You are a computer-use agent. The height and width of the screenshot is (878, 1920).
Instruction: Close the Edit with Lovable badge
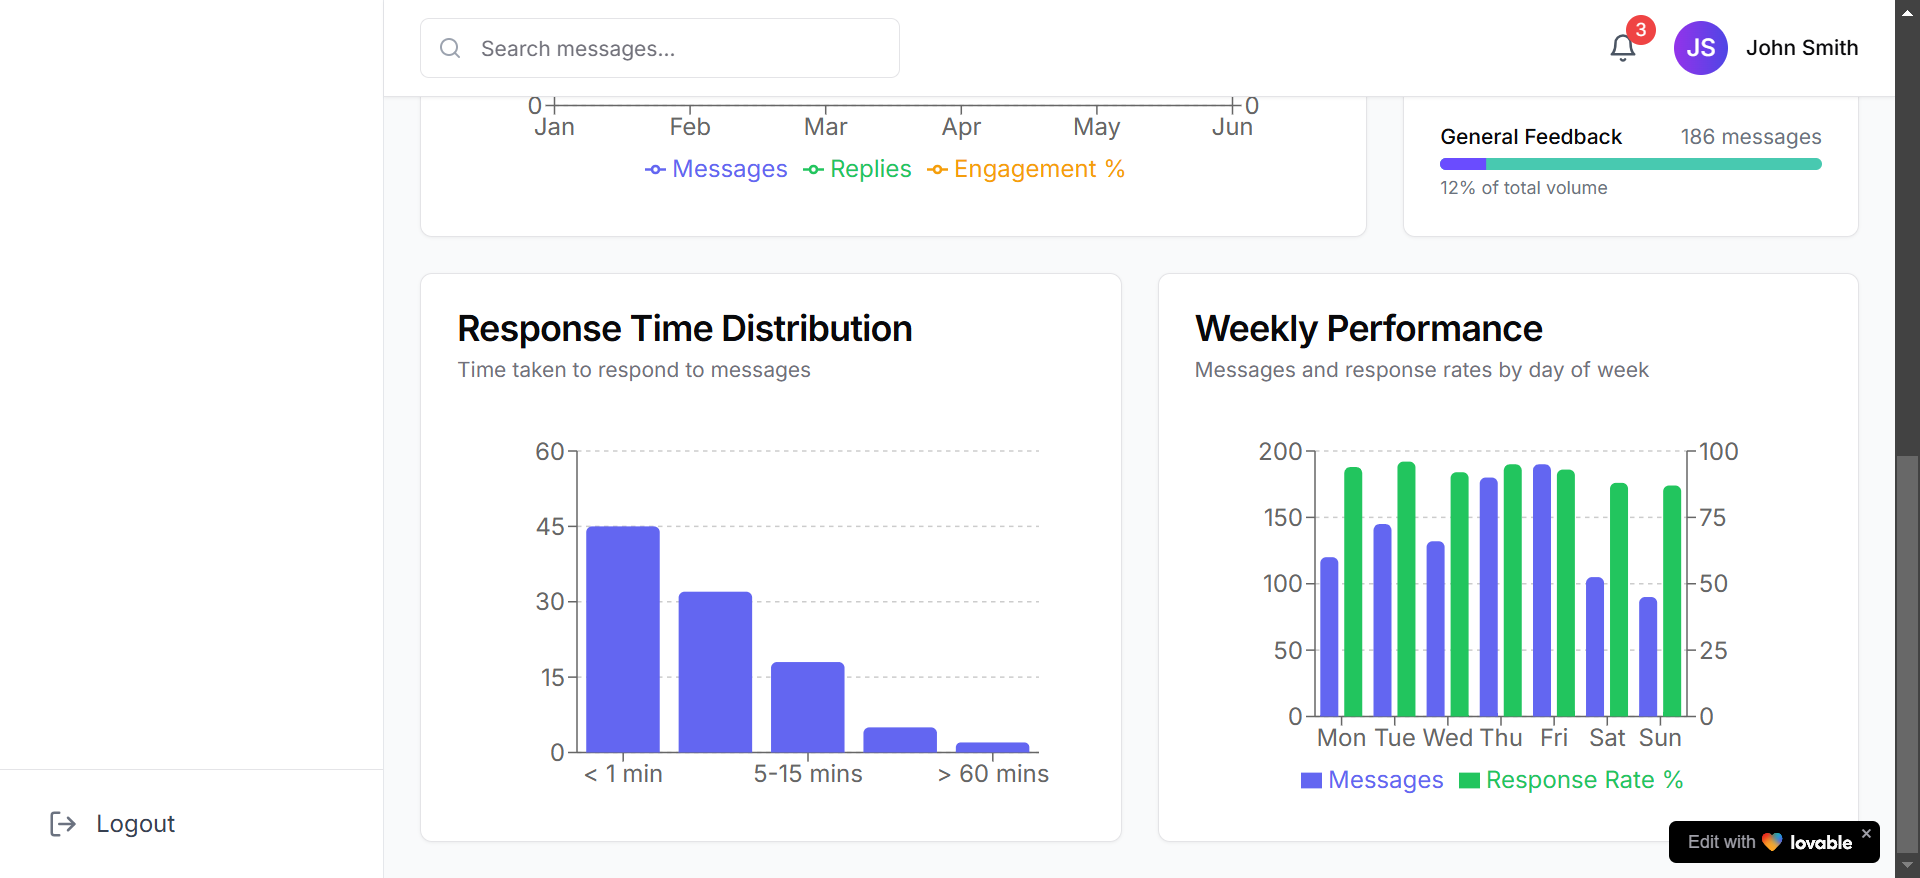[1866, 833]
